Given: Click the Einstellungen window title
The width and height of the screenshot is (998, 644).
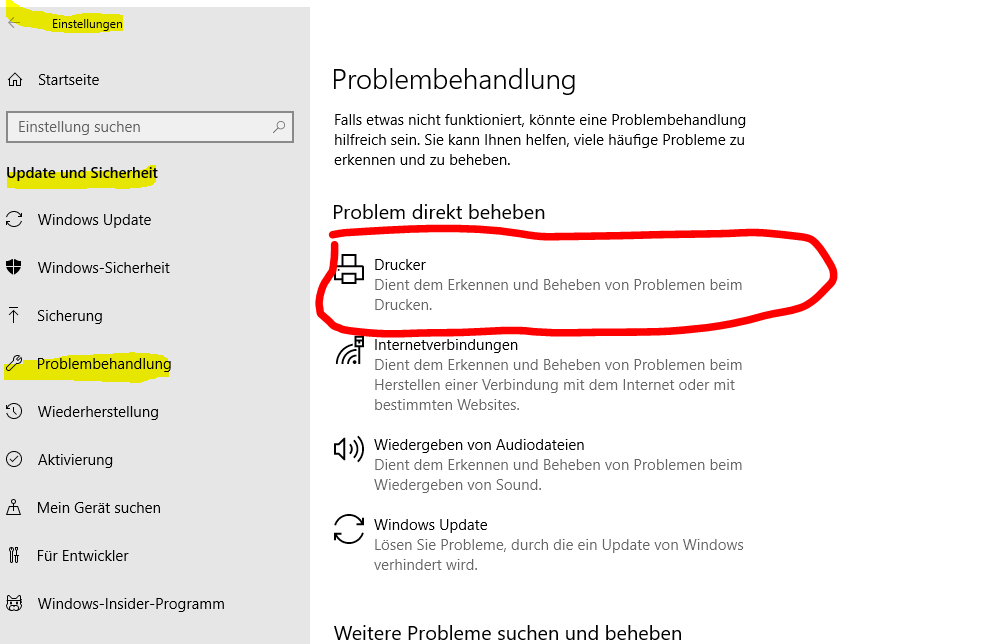Looking at the screenshot, I should click(x=87, y=24).
